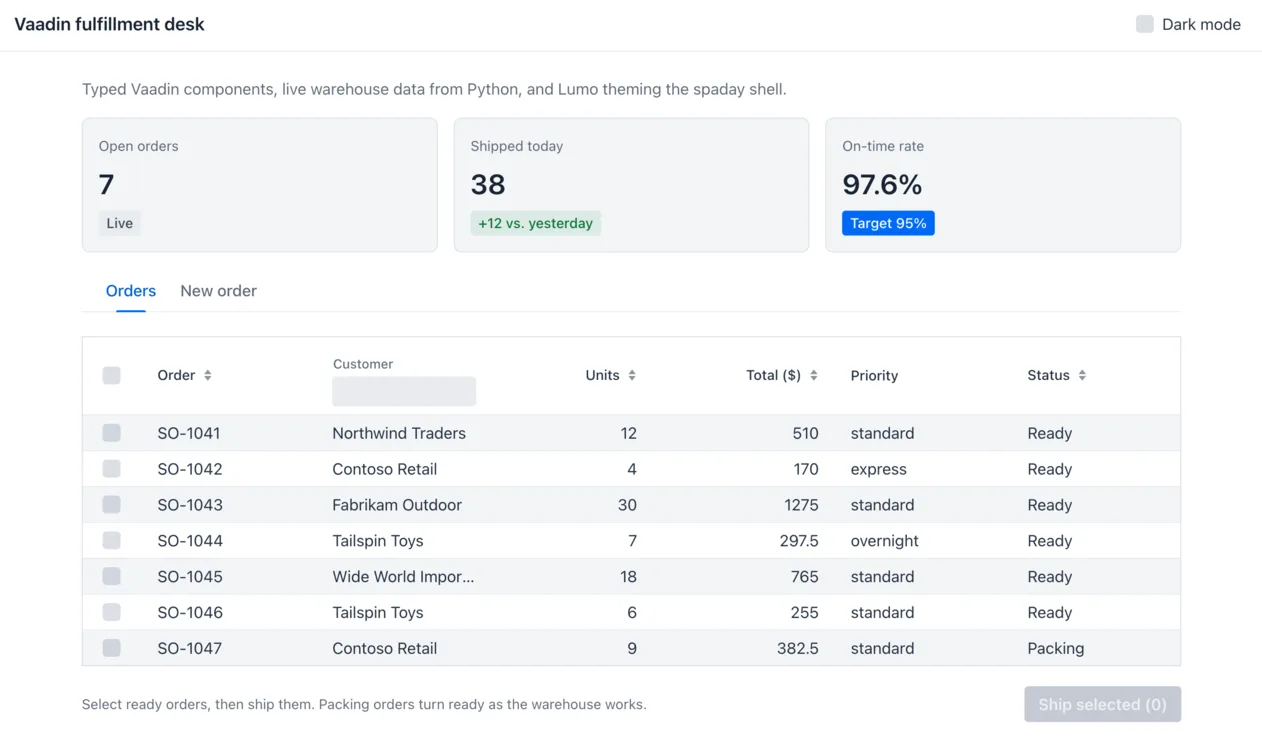Screen dimensions: 1262x742
Task: Sort the table by the Order column
Action: click(184, 375)
